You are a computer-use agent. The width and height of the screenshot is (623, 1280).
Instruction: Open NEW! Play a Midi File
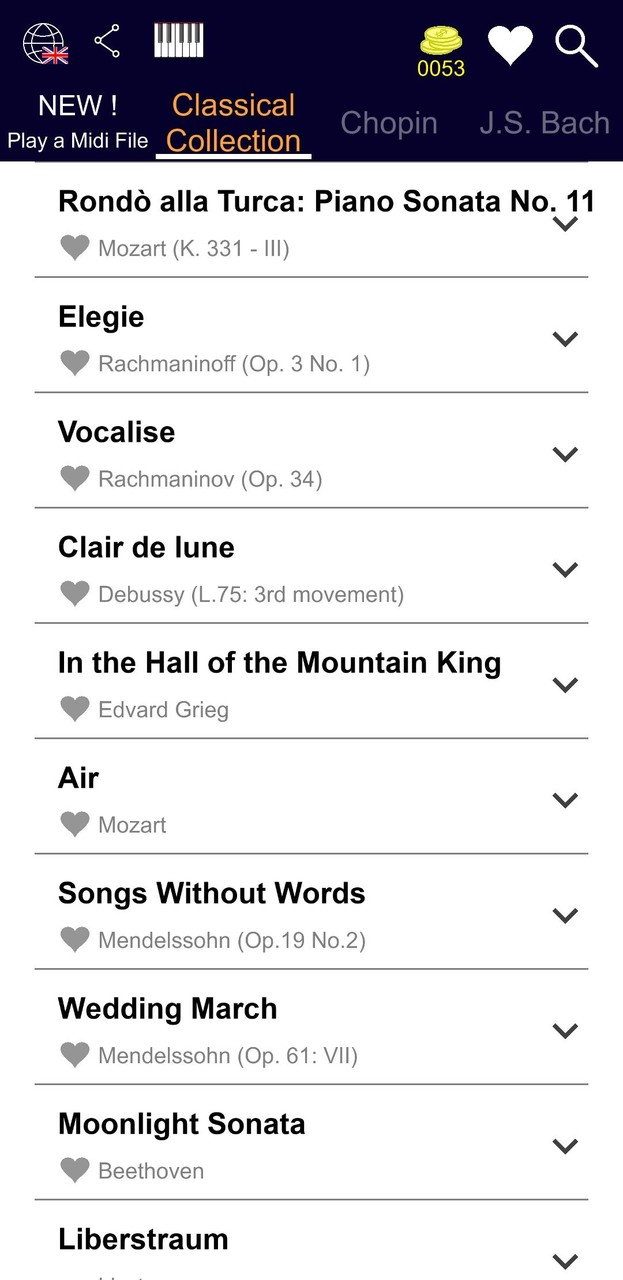[78, 118]
